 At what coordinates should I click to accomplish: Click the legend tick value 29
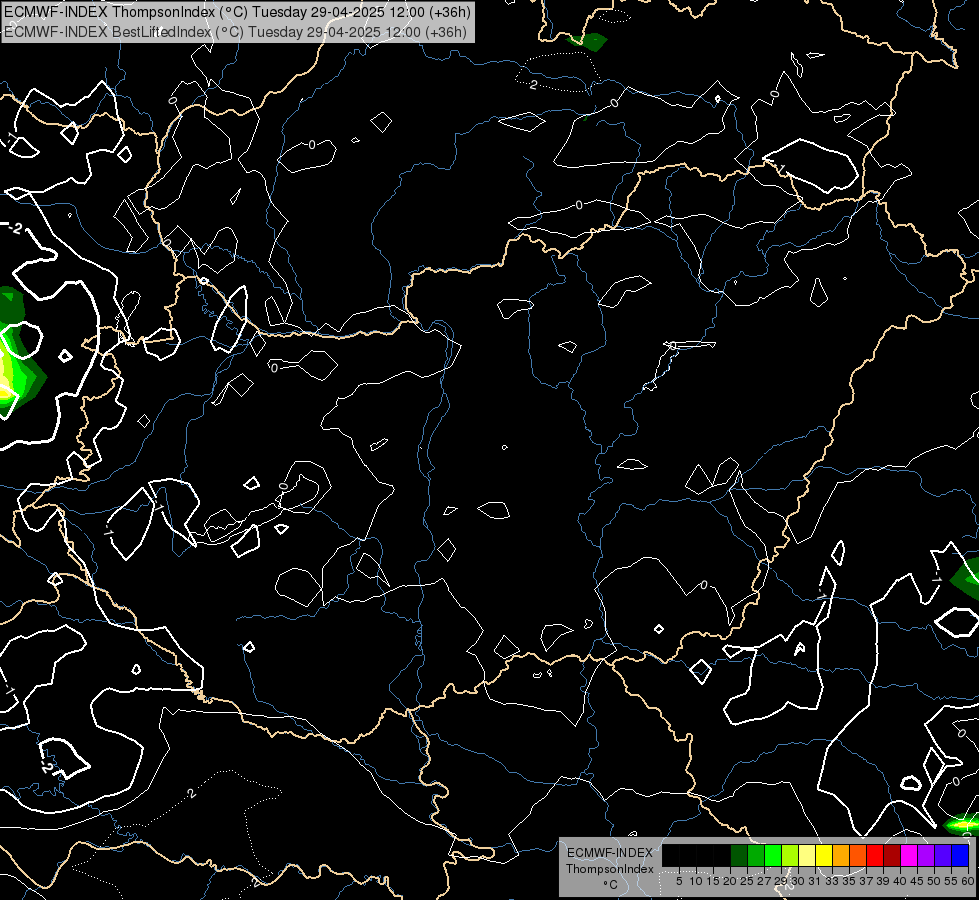pyautogui.click(x=781, y=881)
